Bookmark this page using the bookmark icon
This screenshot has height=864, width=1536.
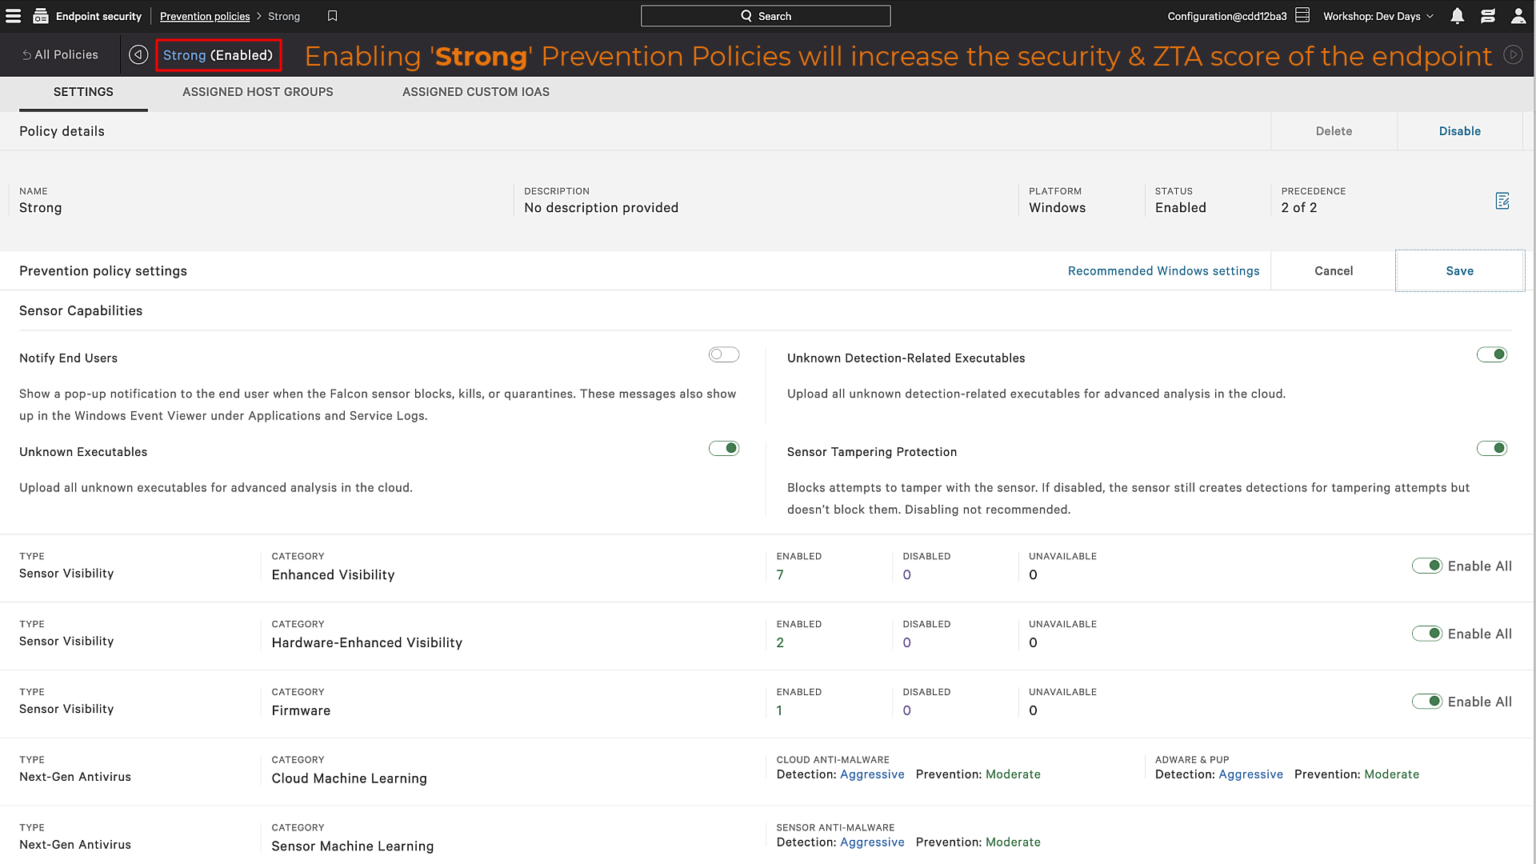(331, 15)
